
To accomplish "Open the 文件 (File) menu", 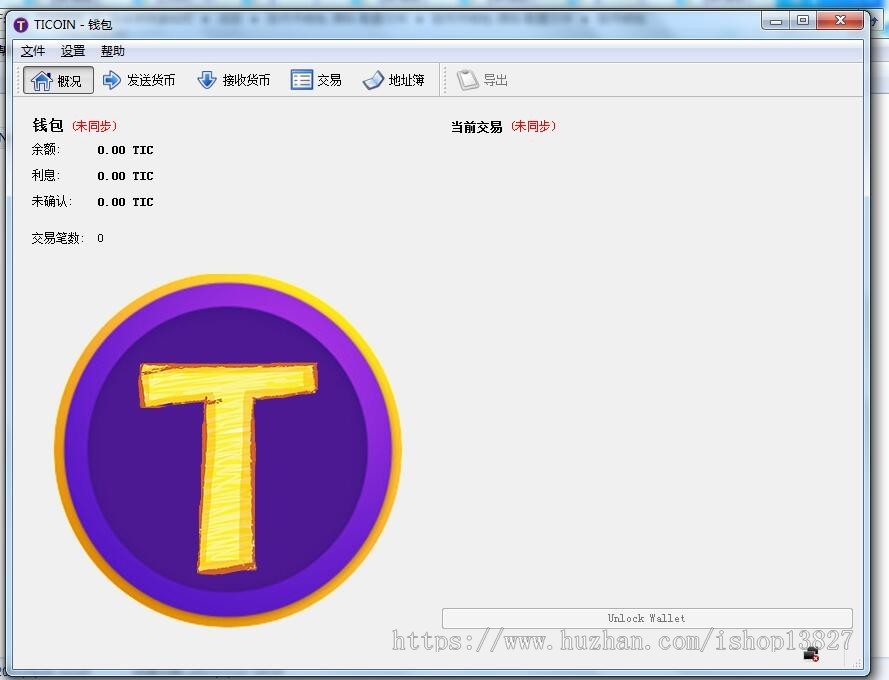I will 32,50.
